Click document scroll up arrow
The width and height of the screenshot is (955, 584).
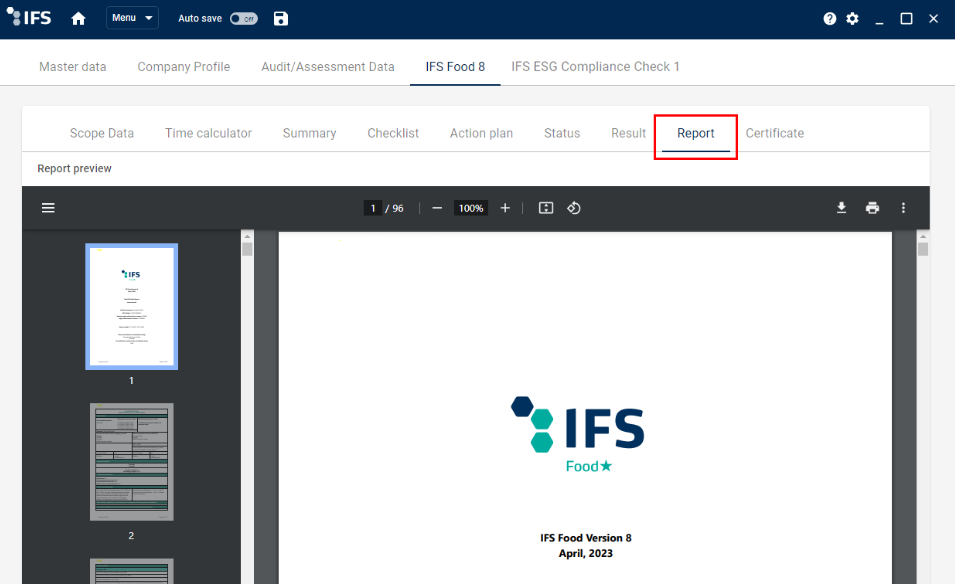tap(923, 236)
